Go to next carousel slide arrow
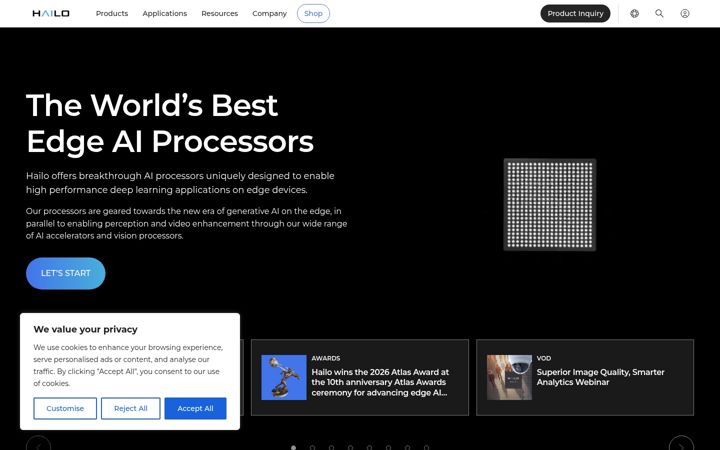 click(x=681, y=445)
